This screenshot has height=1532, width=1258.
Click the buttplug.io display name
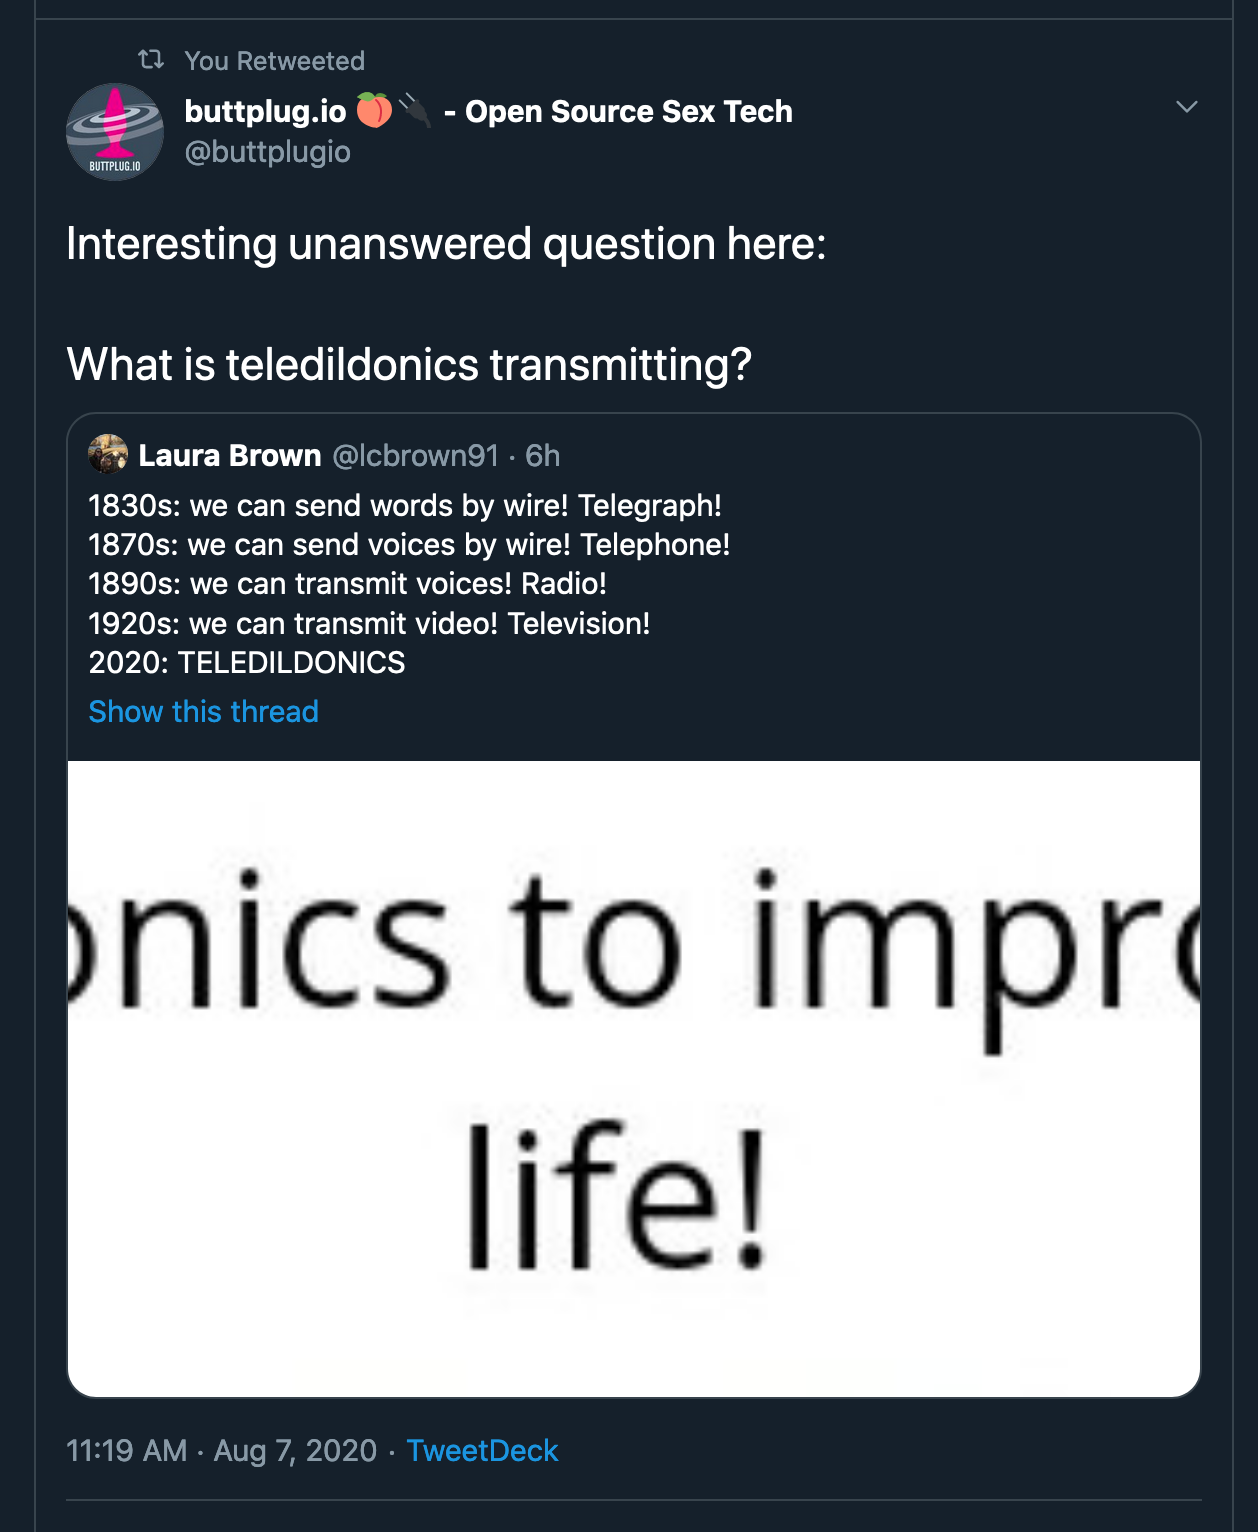pos(265,111)
